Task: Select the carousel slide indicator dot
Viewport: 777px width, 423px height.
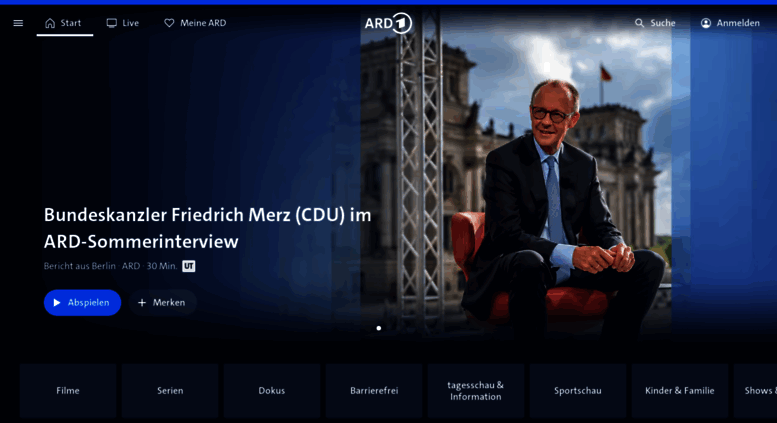Action: (379, 328)
